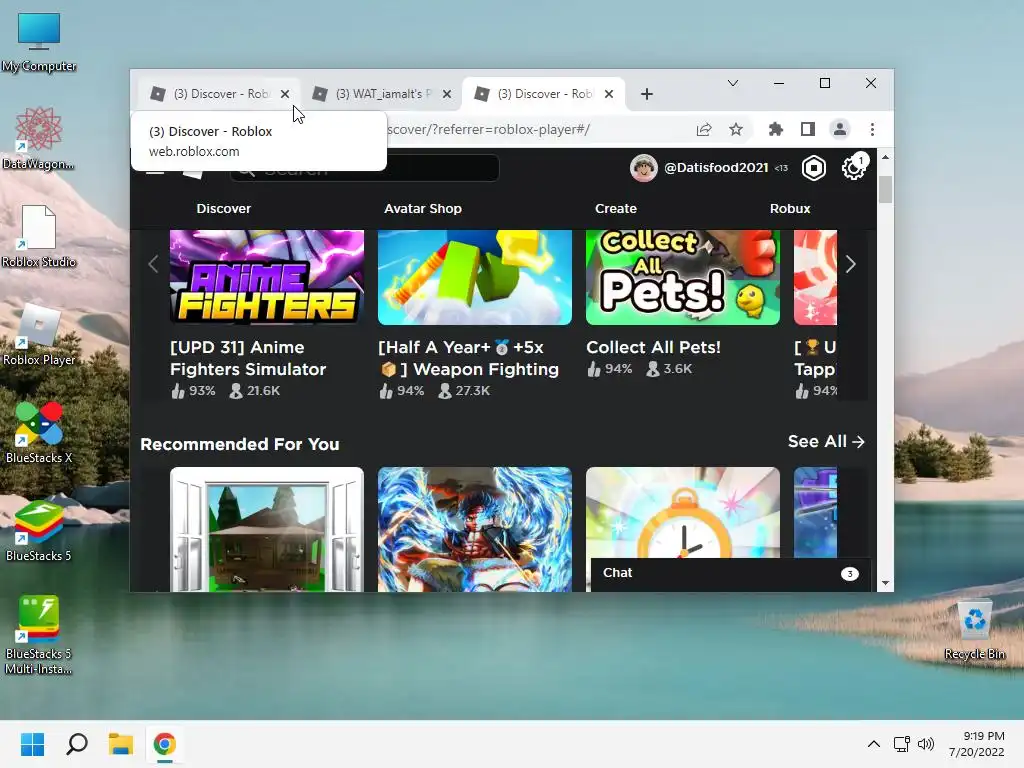The width and height of the screenshot is (1024, 768).
Task: Switch to the WAT_iamalt's tab
Action: click(380, 94)
